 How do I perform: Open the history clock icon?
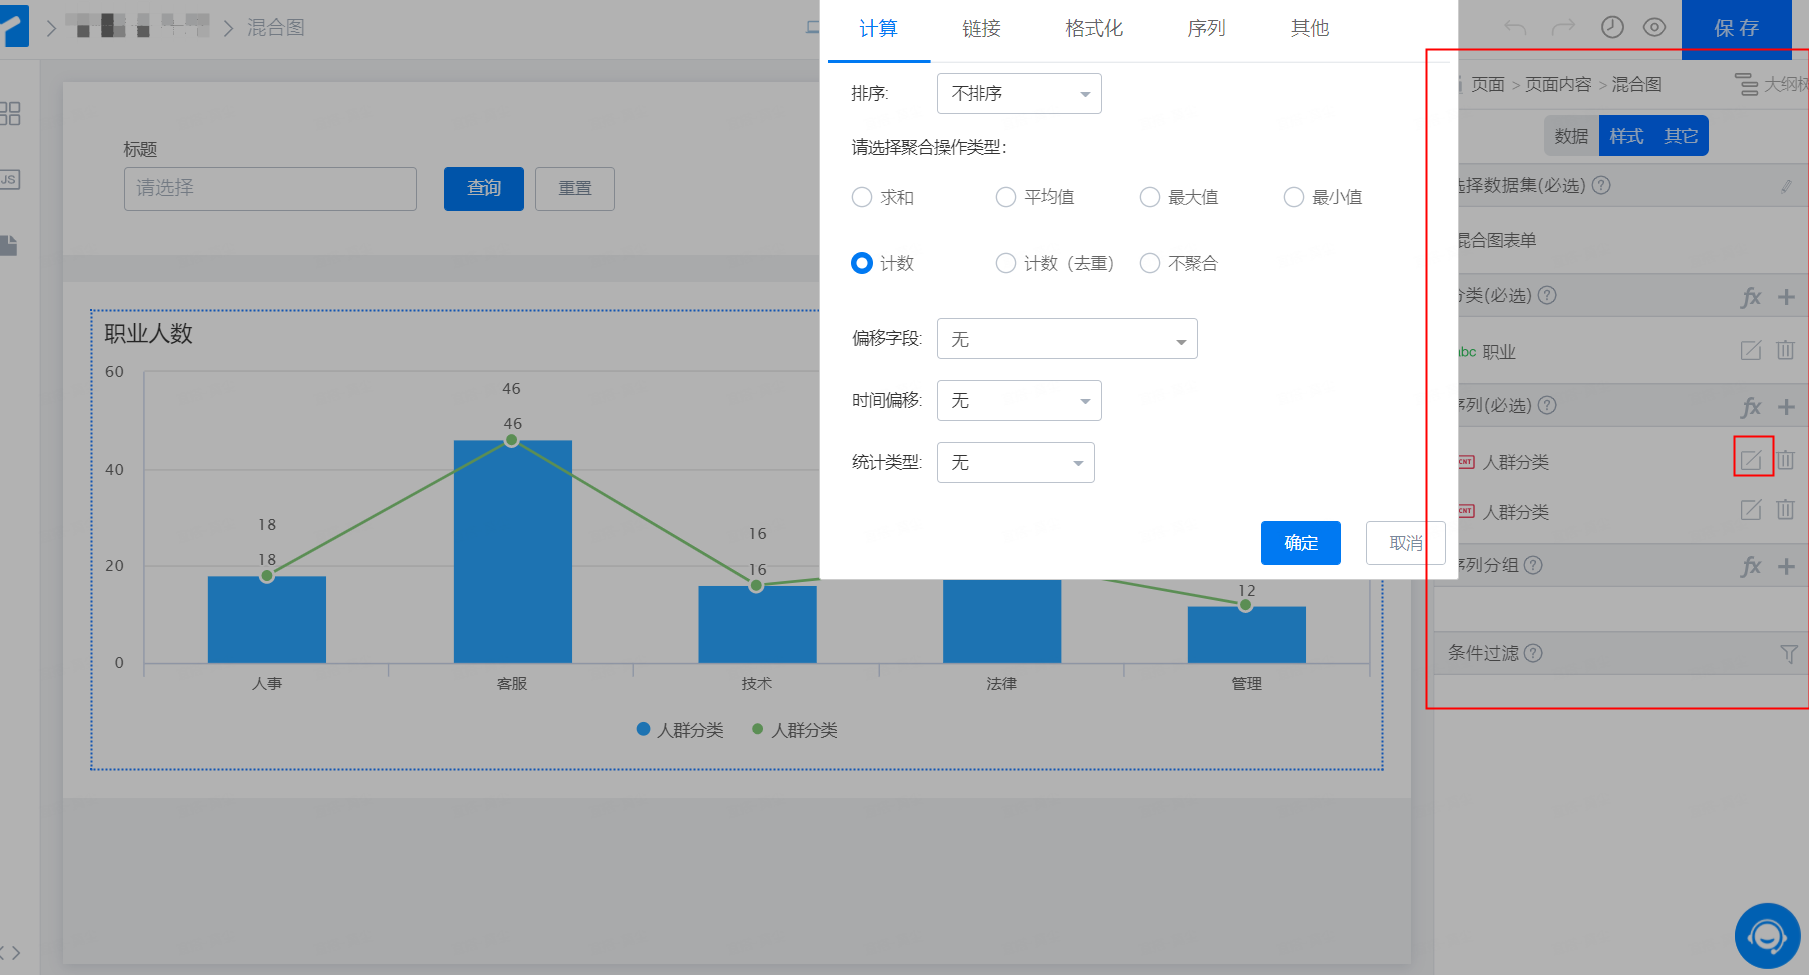coord(1612,27)
